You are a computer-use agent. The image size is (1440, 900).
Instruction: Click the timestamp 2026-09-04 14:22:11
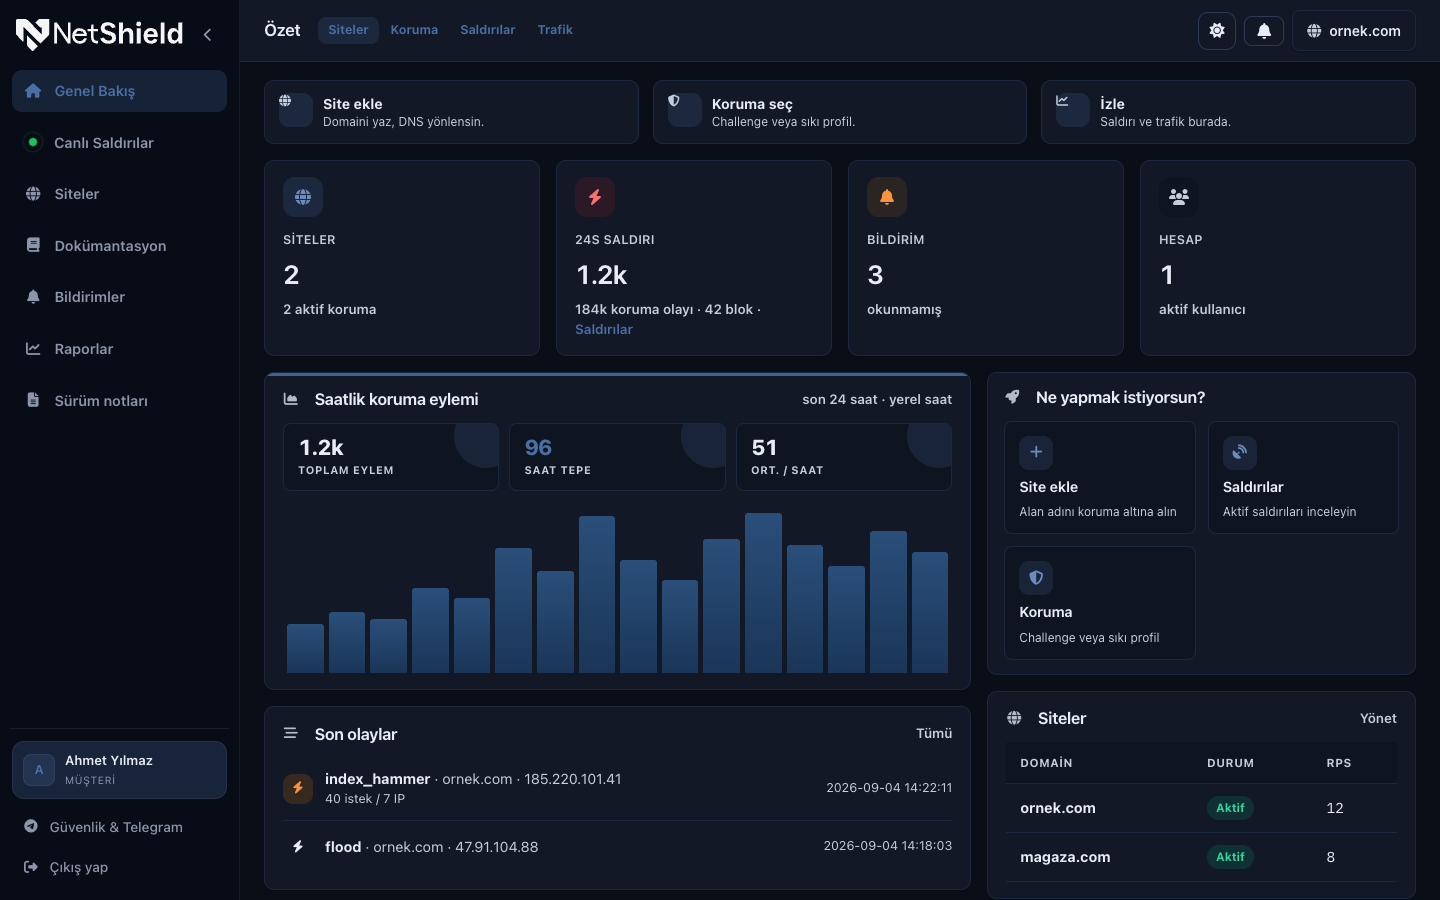tap(889, 788)
